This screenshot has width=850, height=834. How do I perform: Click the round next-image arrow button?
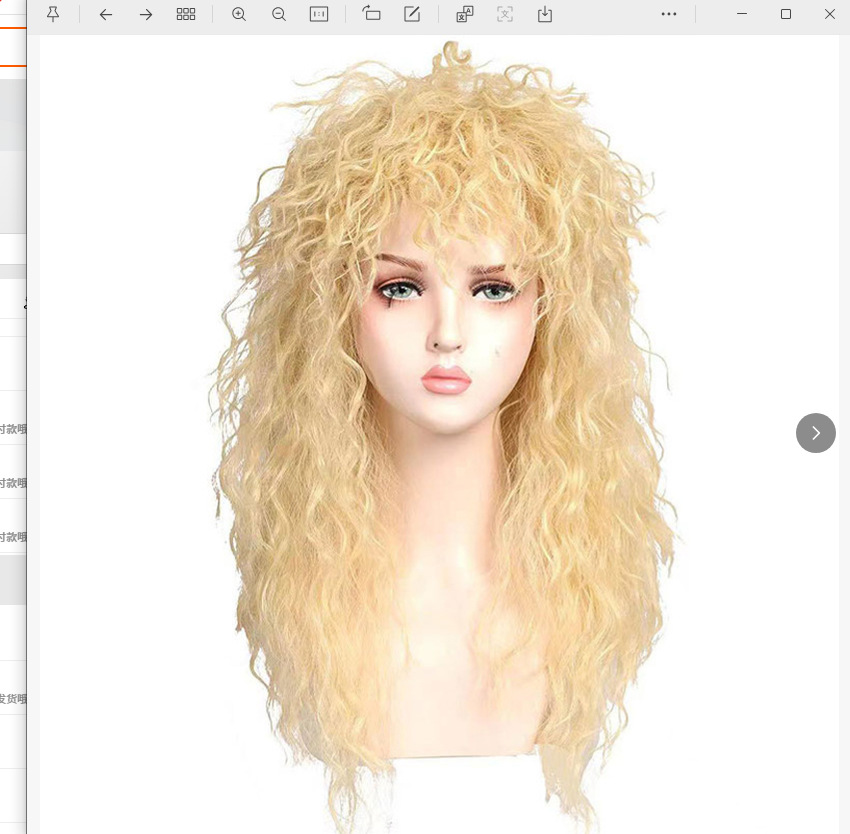tap(815, 433)
